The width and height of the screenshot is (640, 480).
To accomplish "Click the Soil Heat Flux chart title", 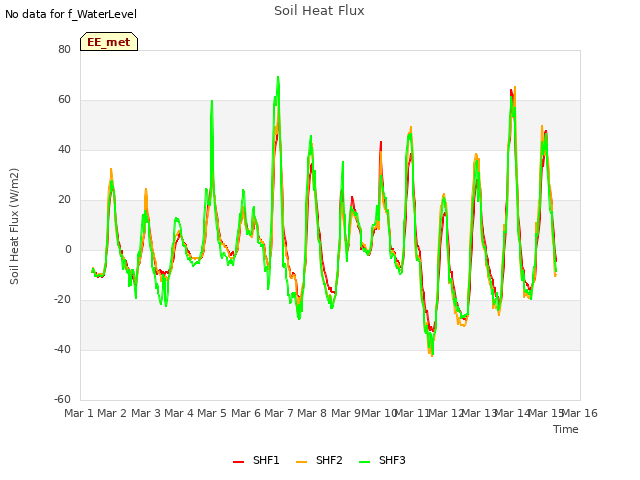I will [x=319, y=11].
